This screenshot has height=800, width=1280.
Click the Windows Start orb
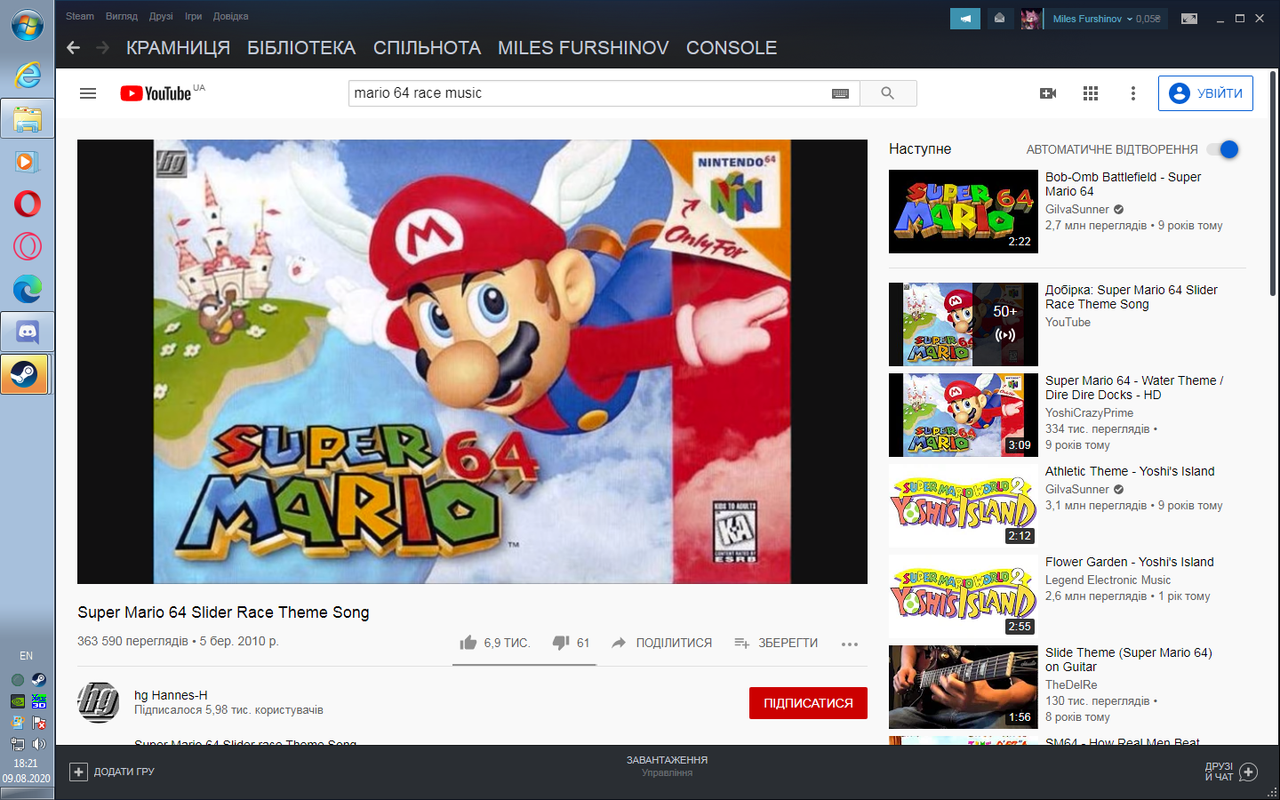27,25
